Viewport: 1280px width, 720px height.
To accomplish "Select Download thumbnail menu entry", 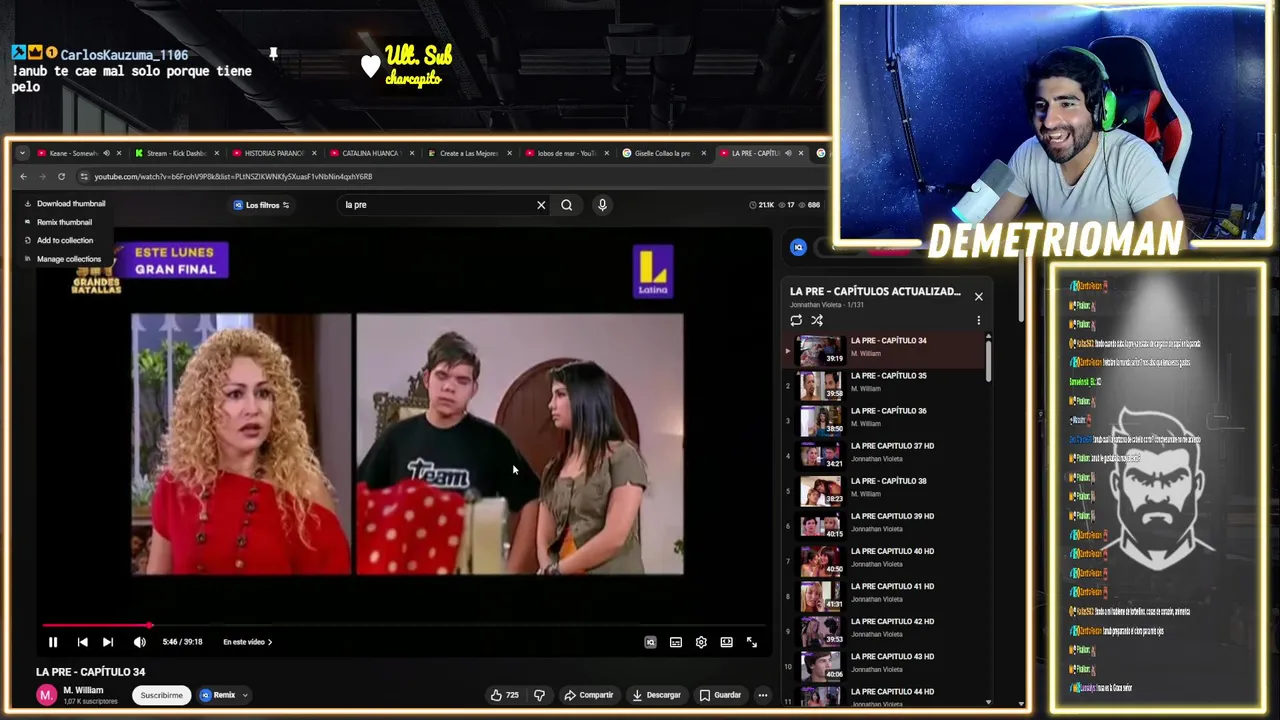I will (65, 204).
